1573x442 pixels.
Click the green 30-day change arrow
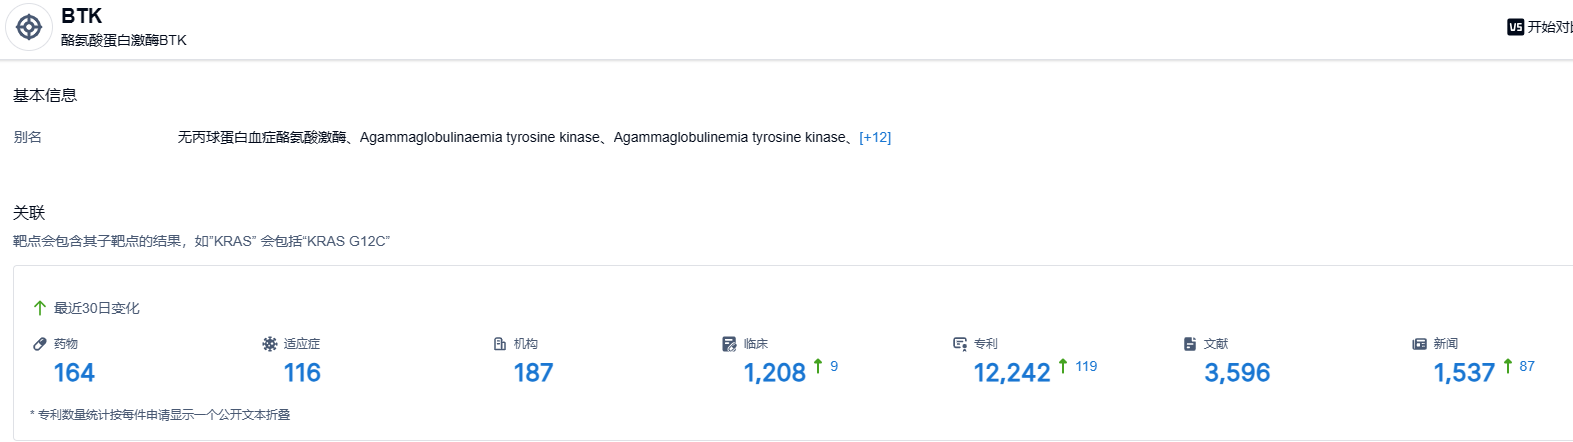(x=40, y=308)
